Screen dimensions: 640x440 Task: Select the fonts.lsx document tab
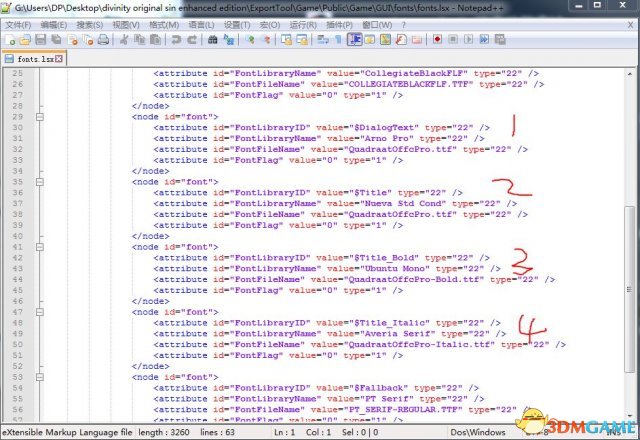[33, 59]
